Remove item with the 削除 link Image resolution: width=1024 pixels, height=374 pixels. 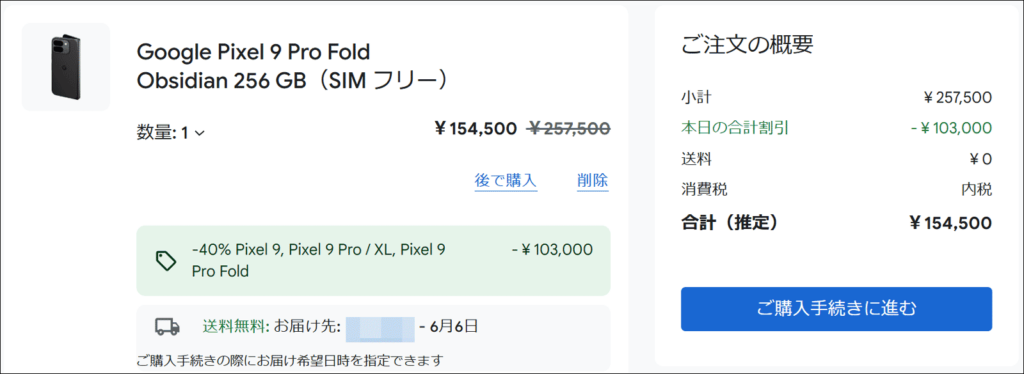[x=592, y=180]
